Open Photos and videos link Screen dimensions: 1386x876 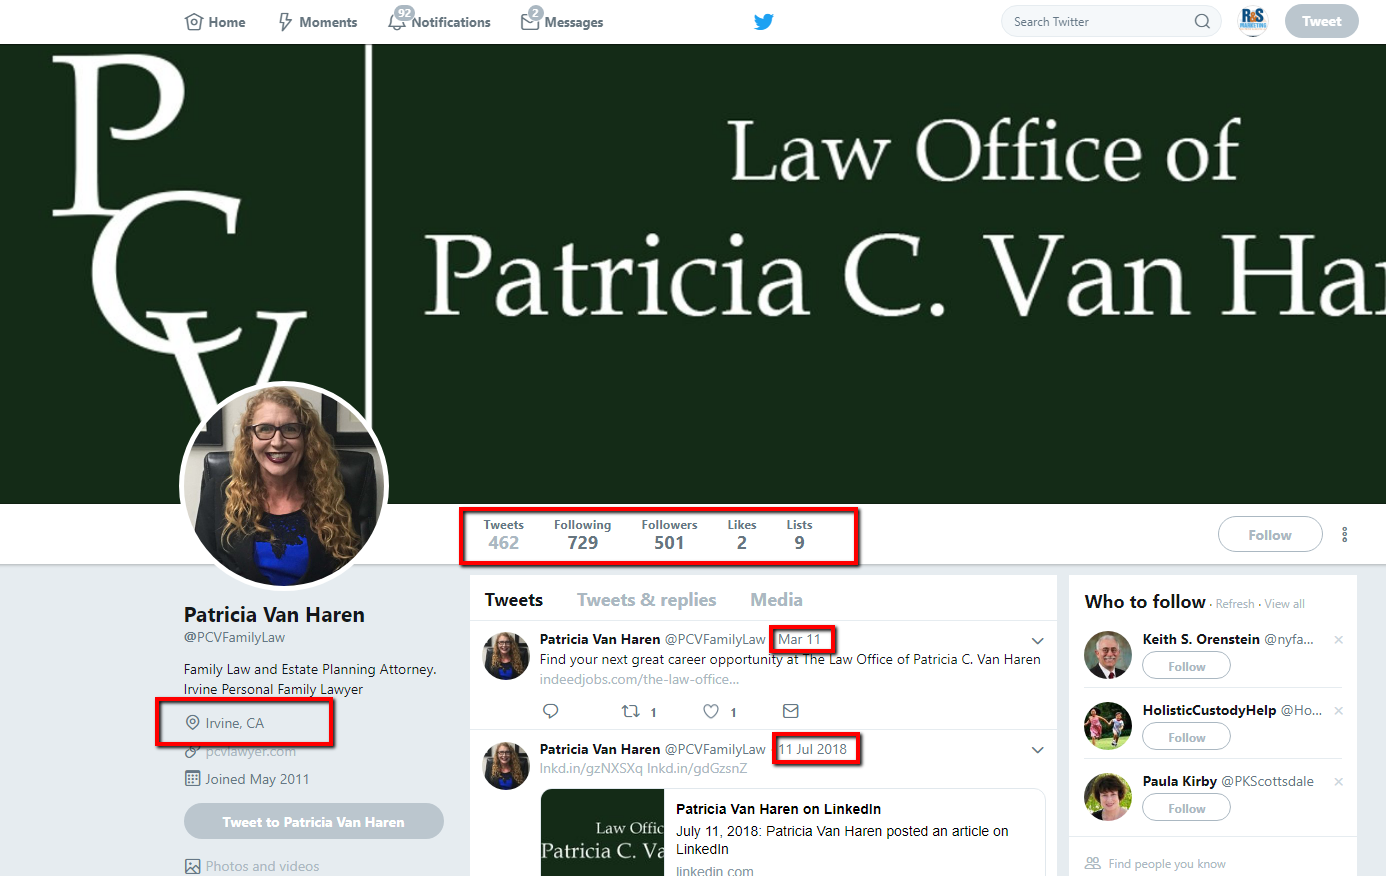[x=262, y=866]
